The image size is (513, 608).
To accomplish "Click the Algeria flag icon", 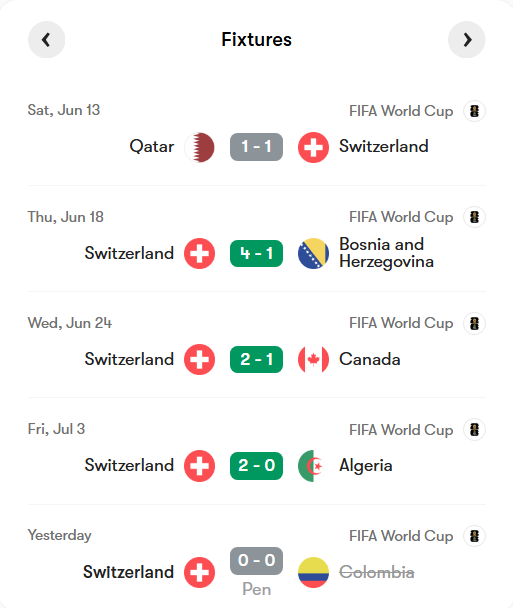I will (x=313, y=466).
